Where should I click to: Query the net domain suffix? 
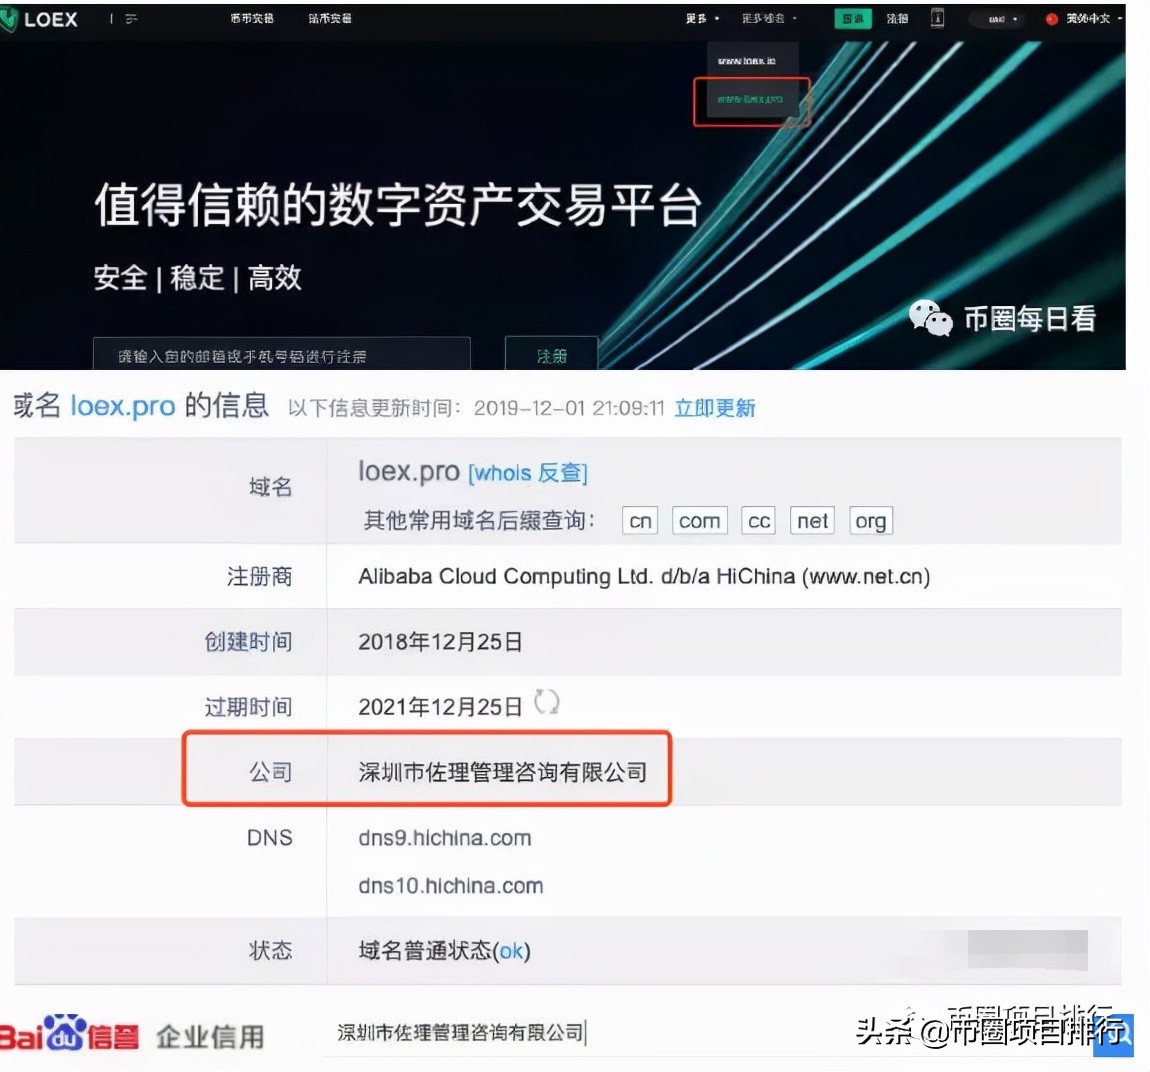point(813,521)
